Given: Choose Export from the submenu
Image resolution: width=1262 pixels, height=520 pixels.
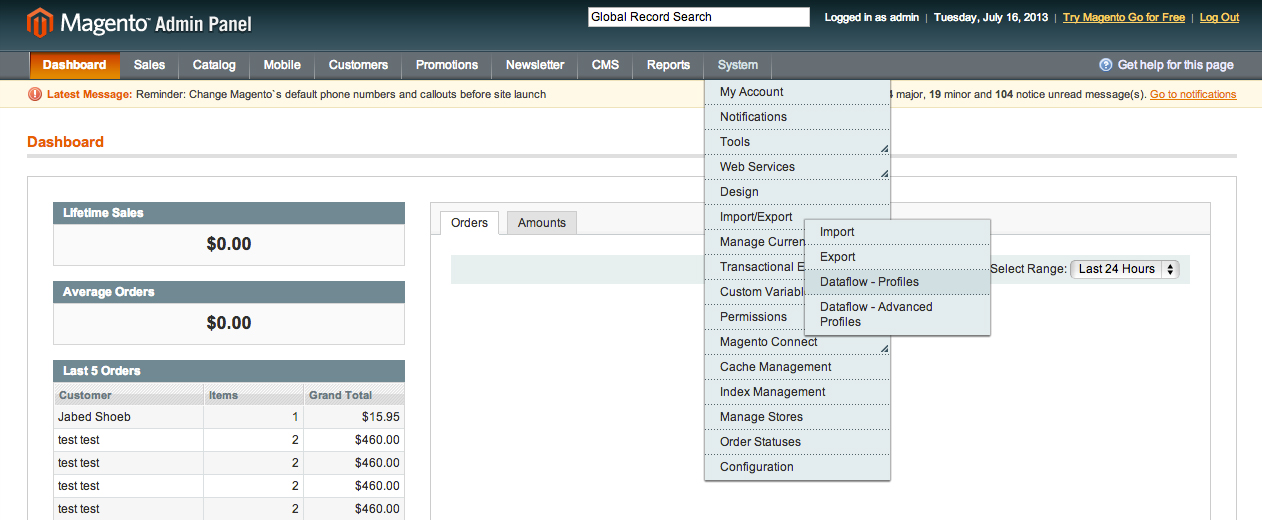Looking at the screenshot, I should point(897,257).
